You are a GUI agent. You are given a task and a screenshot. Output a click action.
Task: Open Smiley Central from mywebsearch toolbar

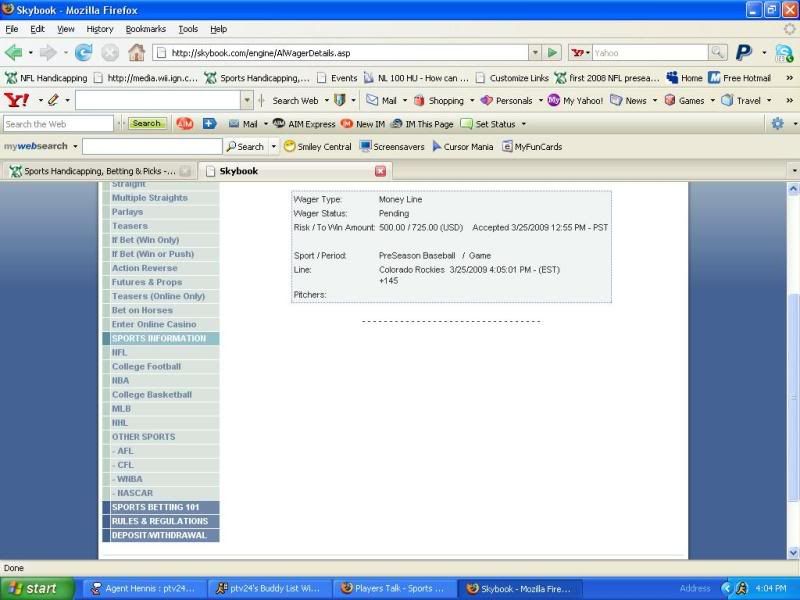pyautogui.click(x=318, y=146)
